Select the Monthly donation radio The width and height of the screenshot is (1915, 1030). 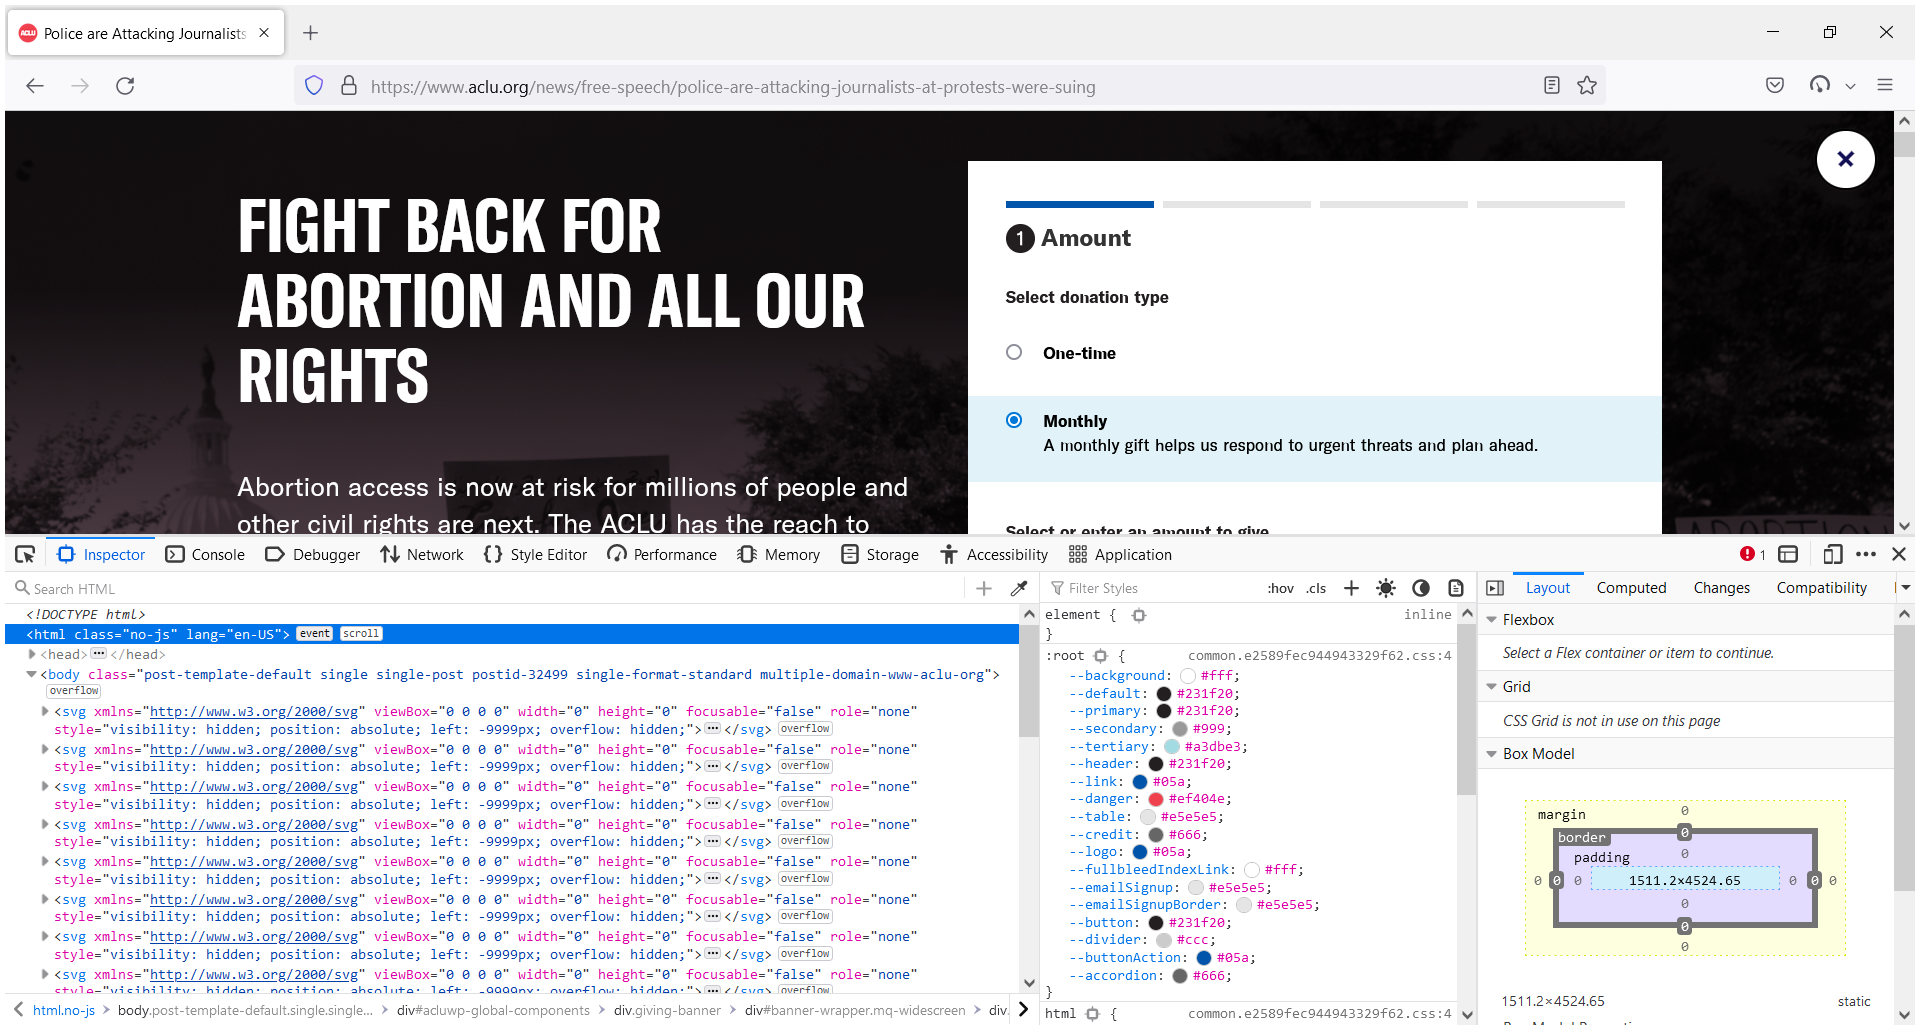(x=1014, y=420)
